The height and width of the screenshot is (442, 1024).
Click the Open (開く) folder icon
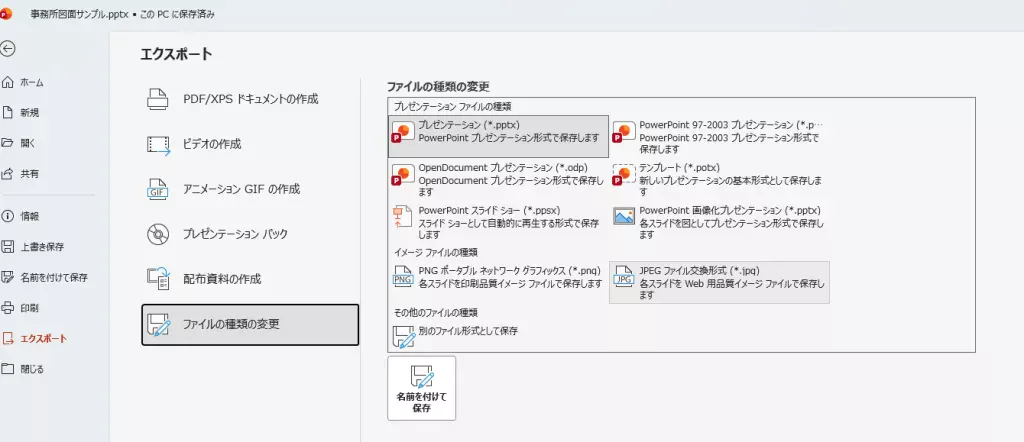point(8,142)
